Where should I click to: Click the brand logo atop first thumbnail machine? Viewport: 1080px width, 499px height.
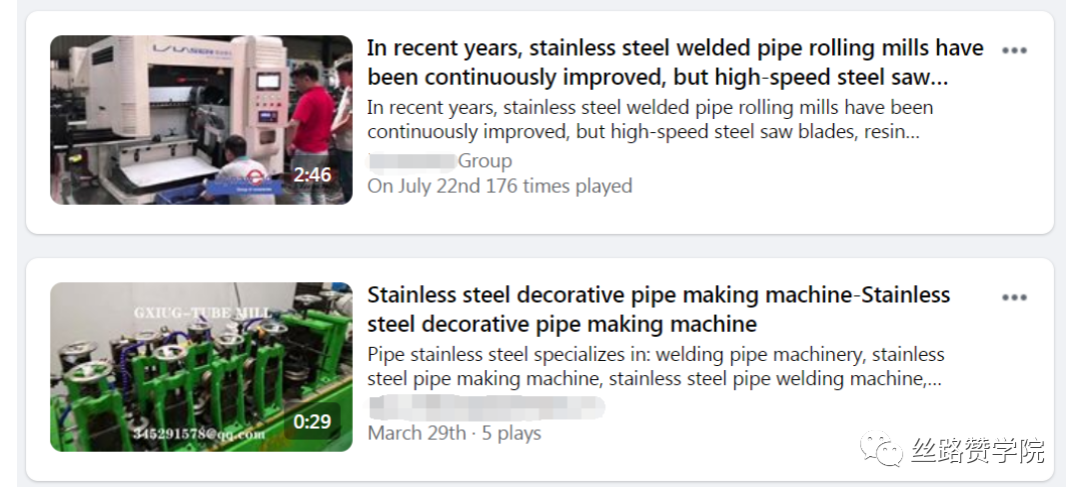click(139, 50)
